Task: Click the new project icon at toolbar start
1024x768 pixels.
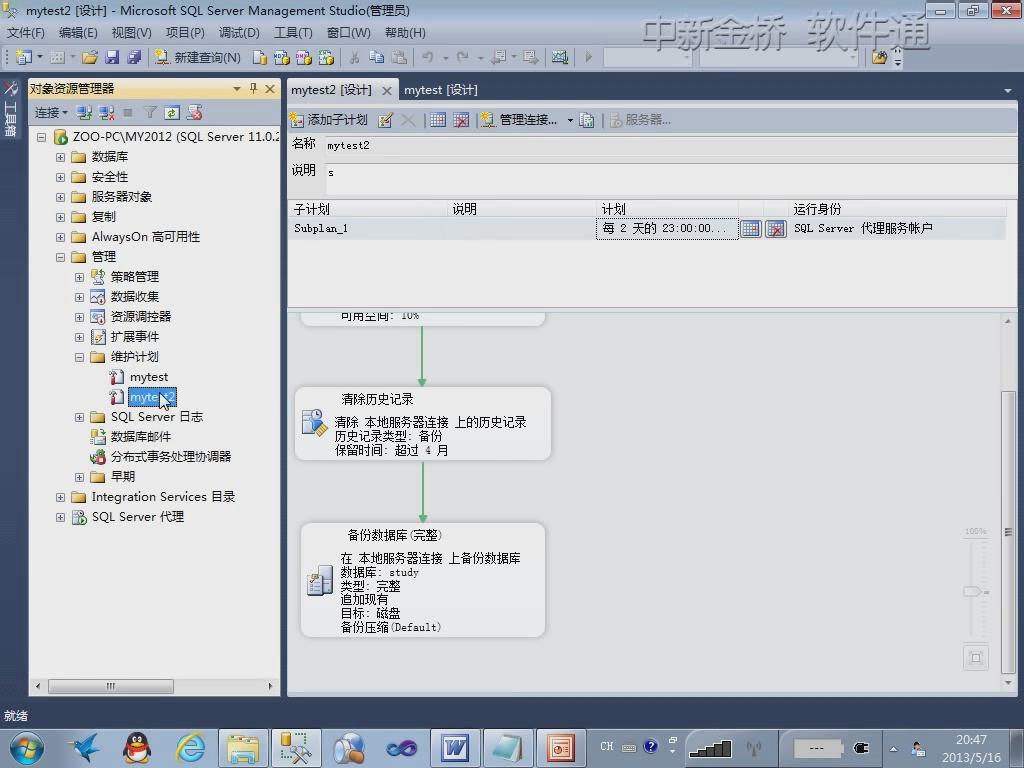Action: [24, 57]
